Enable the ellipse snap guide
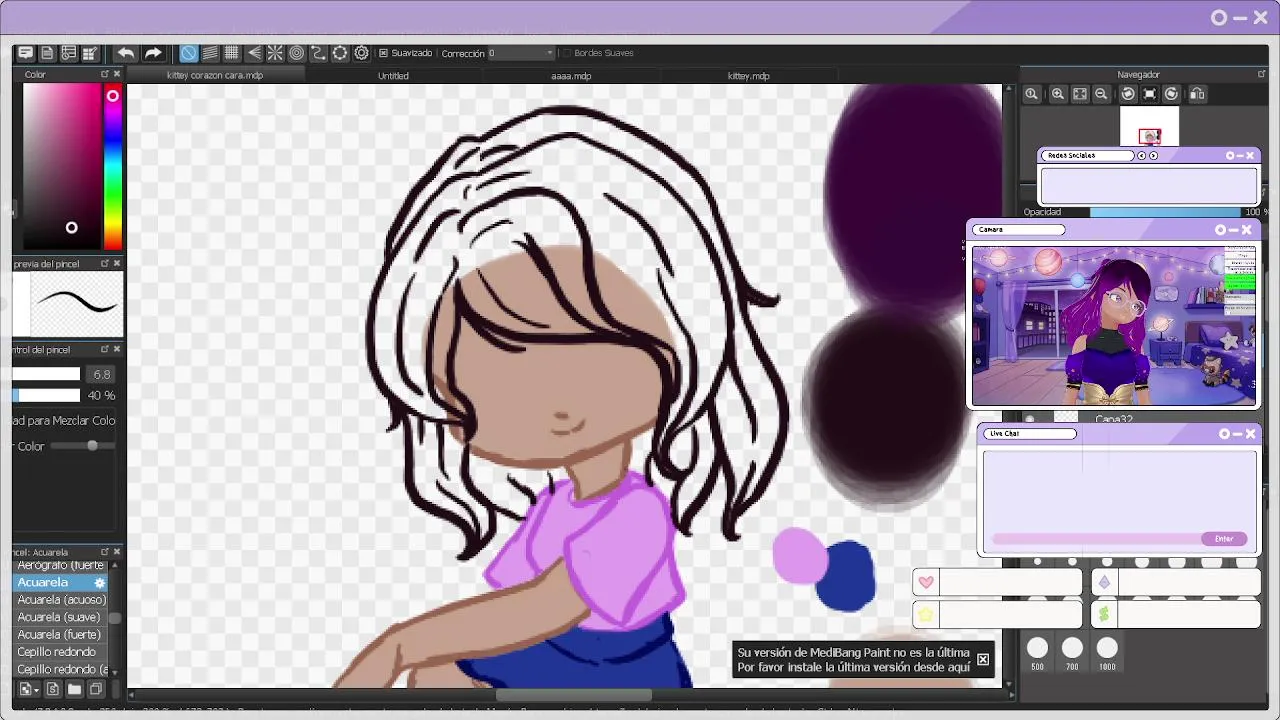The height and width of the screenshot is (720, 1280). point(340,53)
